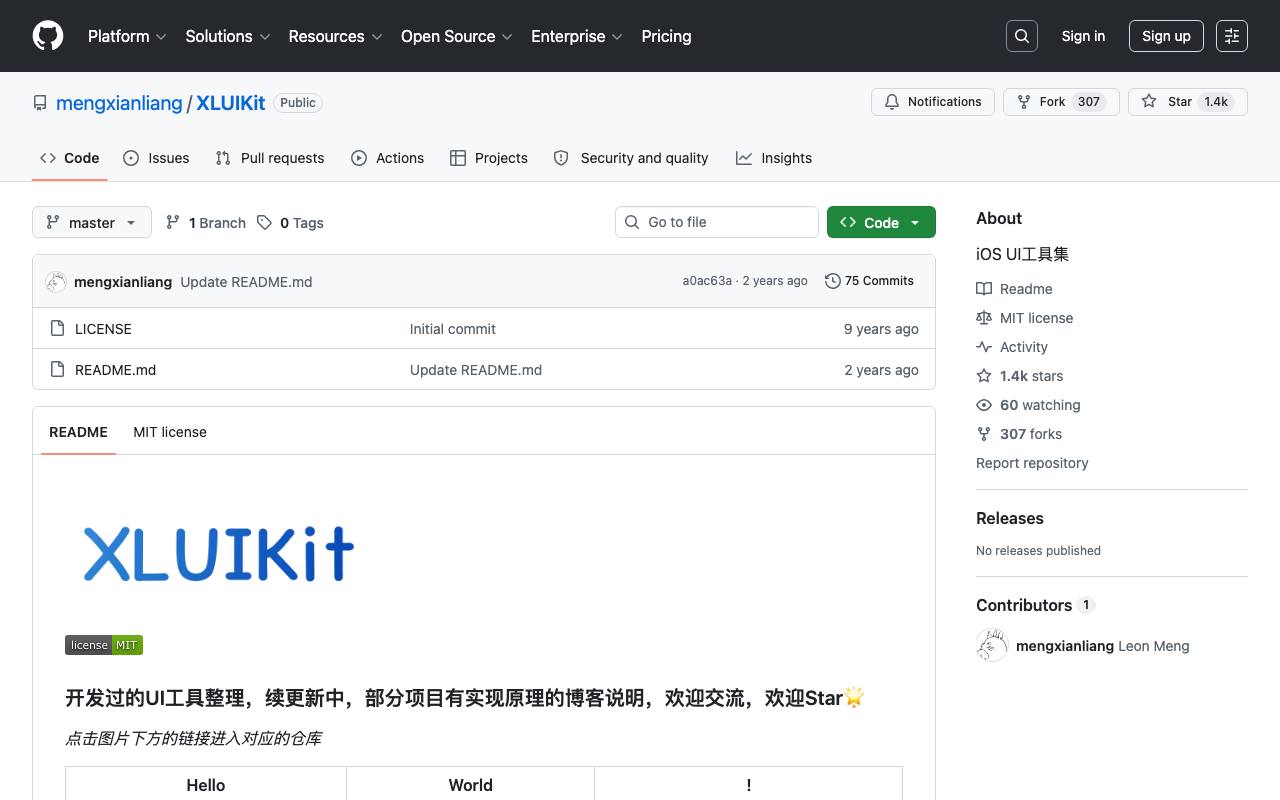The image size is (1280, 800).
Task: Open commit a0ac63a
Action: 707,281
